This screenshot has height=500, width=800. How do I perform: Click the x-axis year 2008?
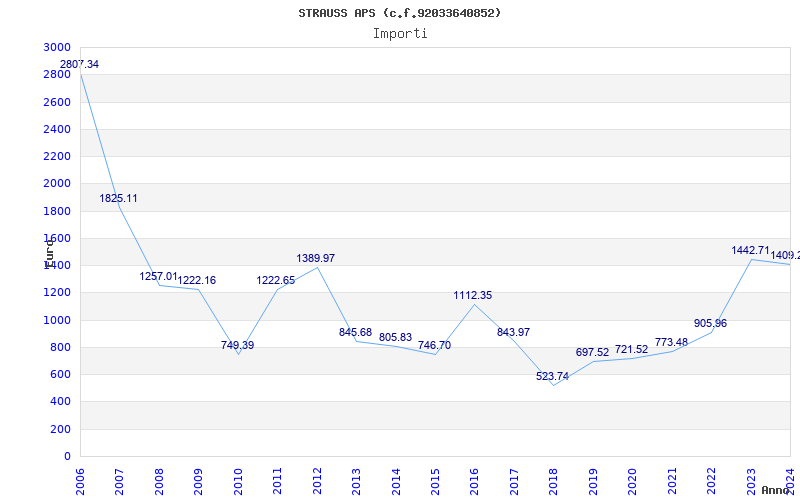click(x=159, y=482)
